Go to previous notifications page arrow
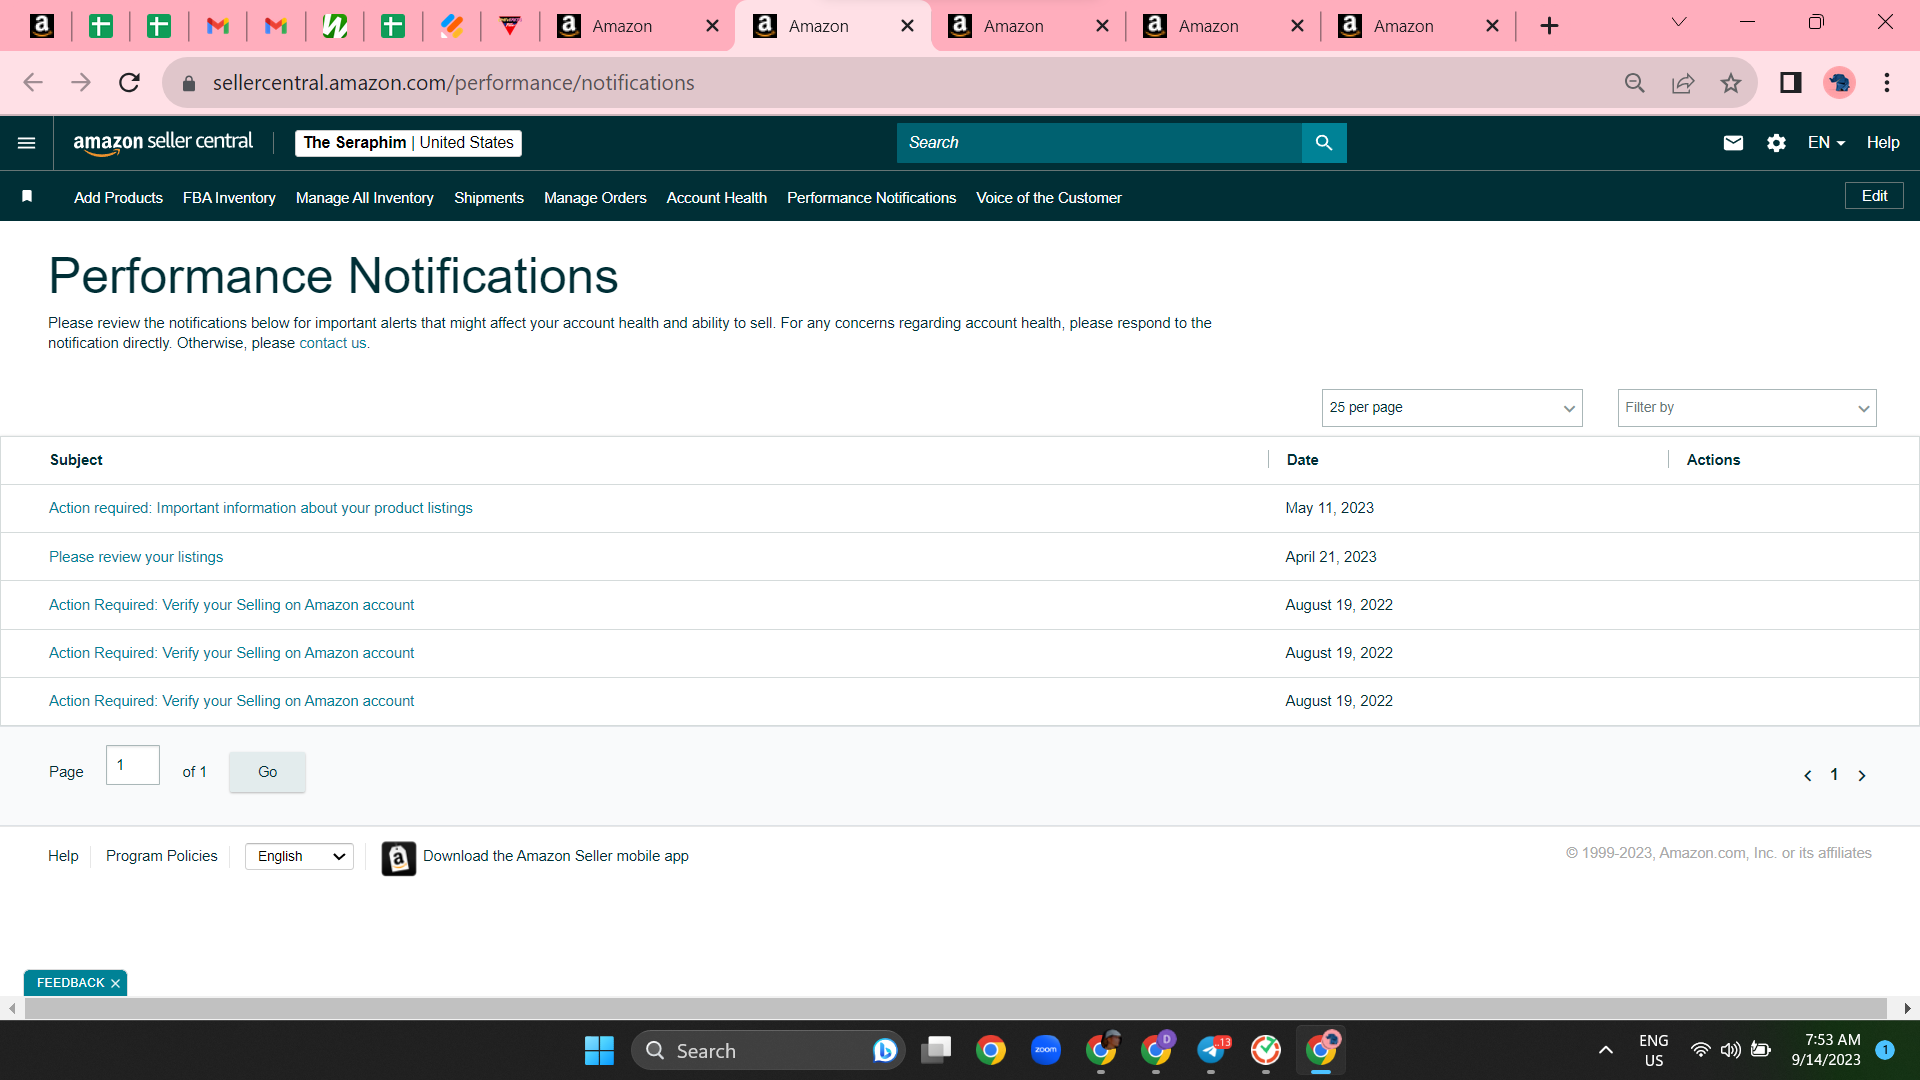The image size is (1920, 1080). click(1807, 776)
